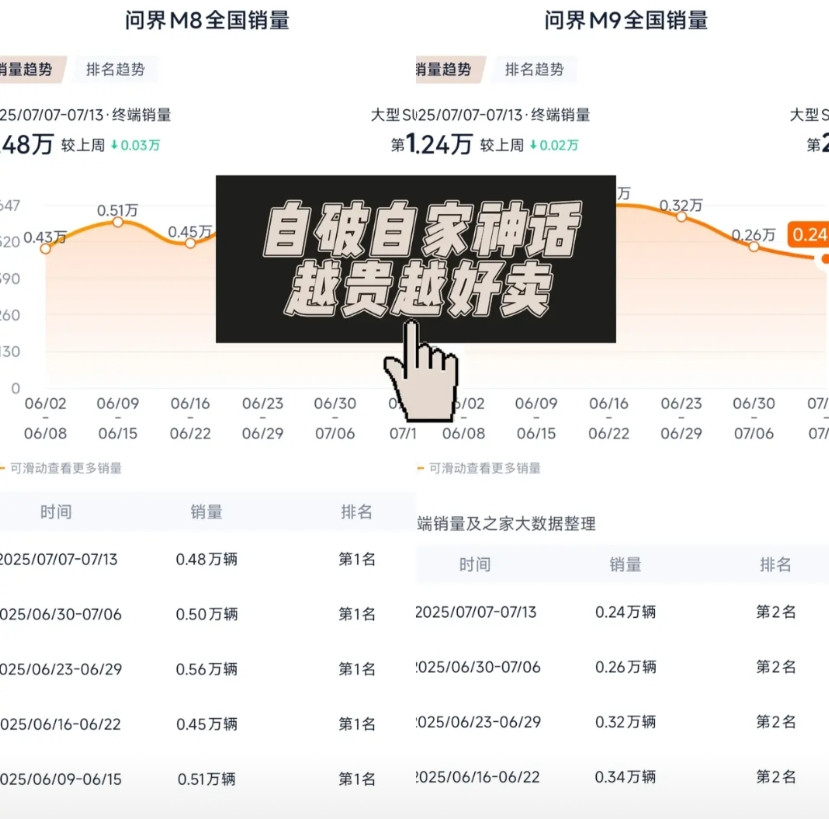
Task: Click the 排名 column header in M8 table
Action: pos(357,512)
